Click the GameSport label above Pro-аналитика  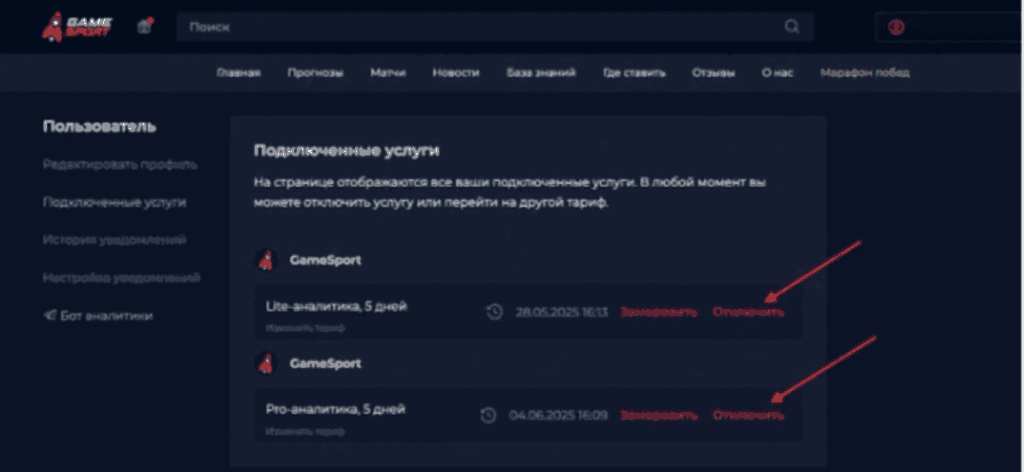325,363
